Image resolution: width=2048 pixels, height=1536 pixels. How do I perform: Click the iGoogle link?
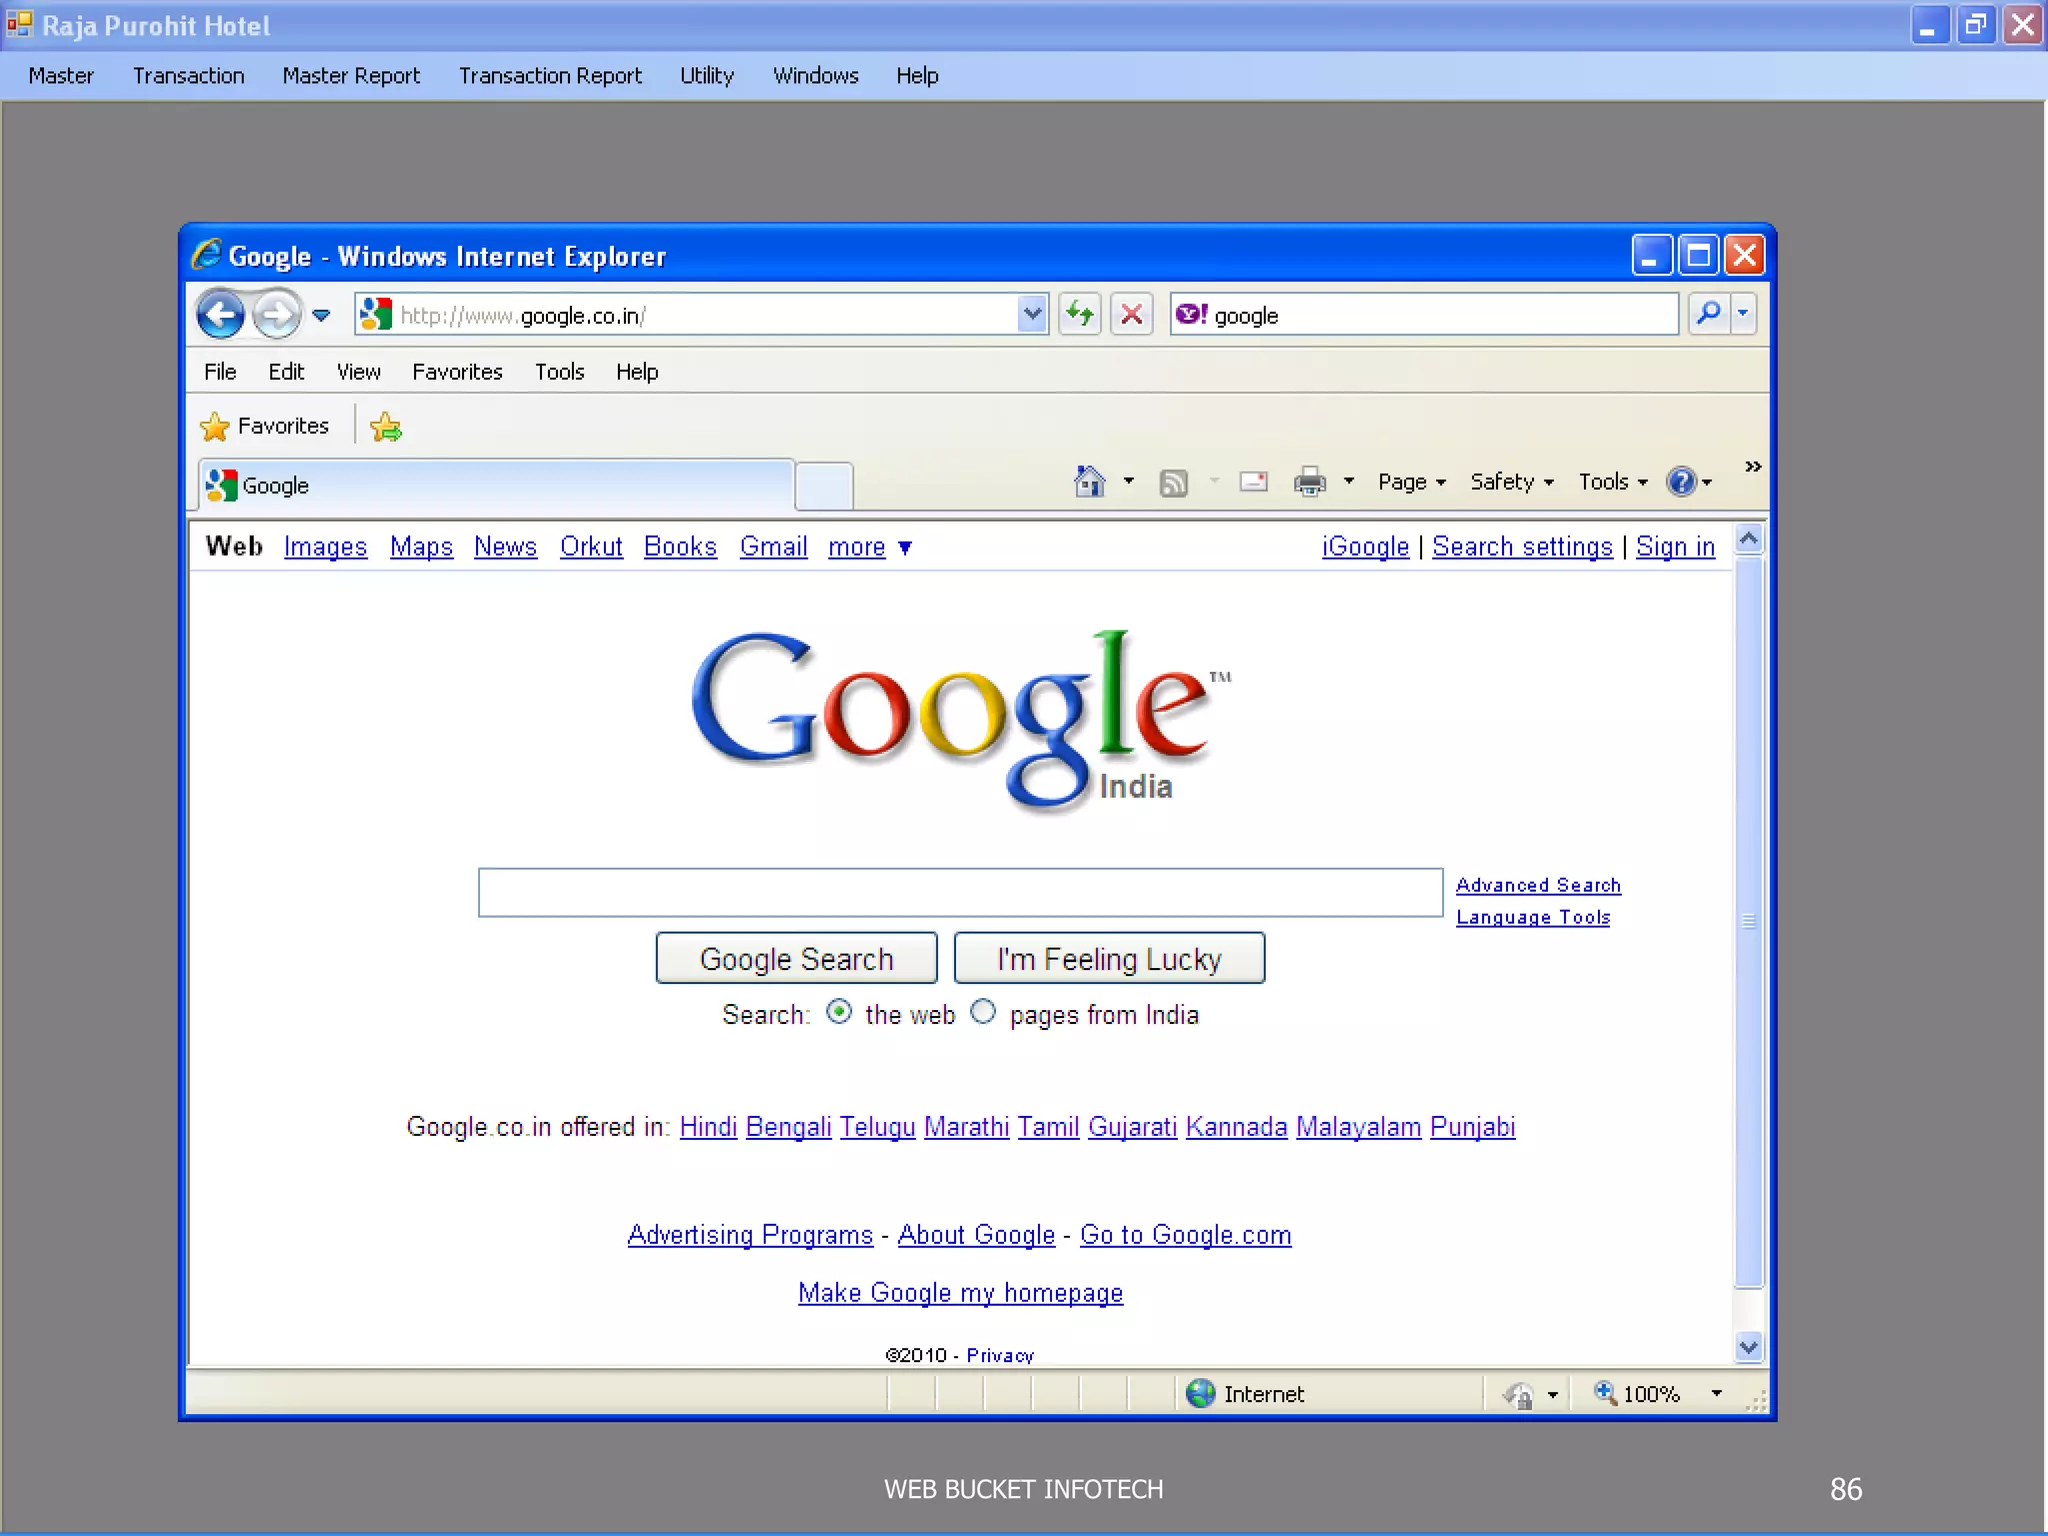(1365, 547)
